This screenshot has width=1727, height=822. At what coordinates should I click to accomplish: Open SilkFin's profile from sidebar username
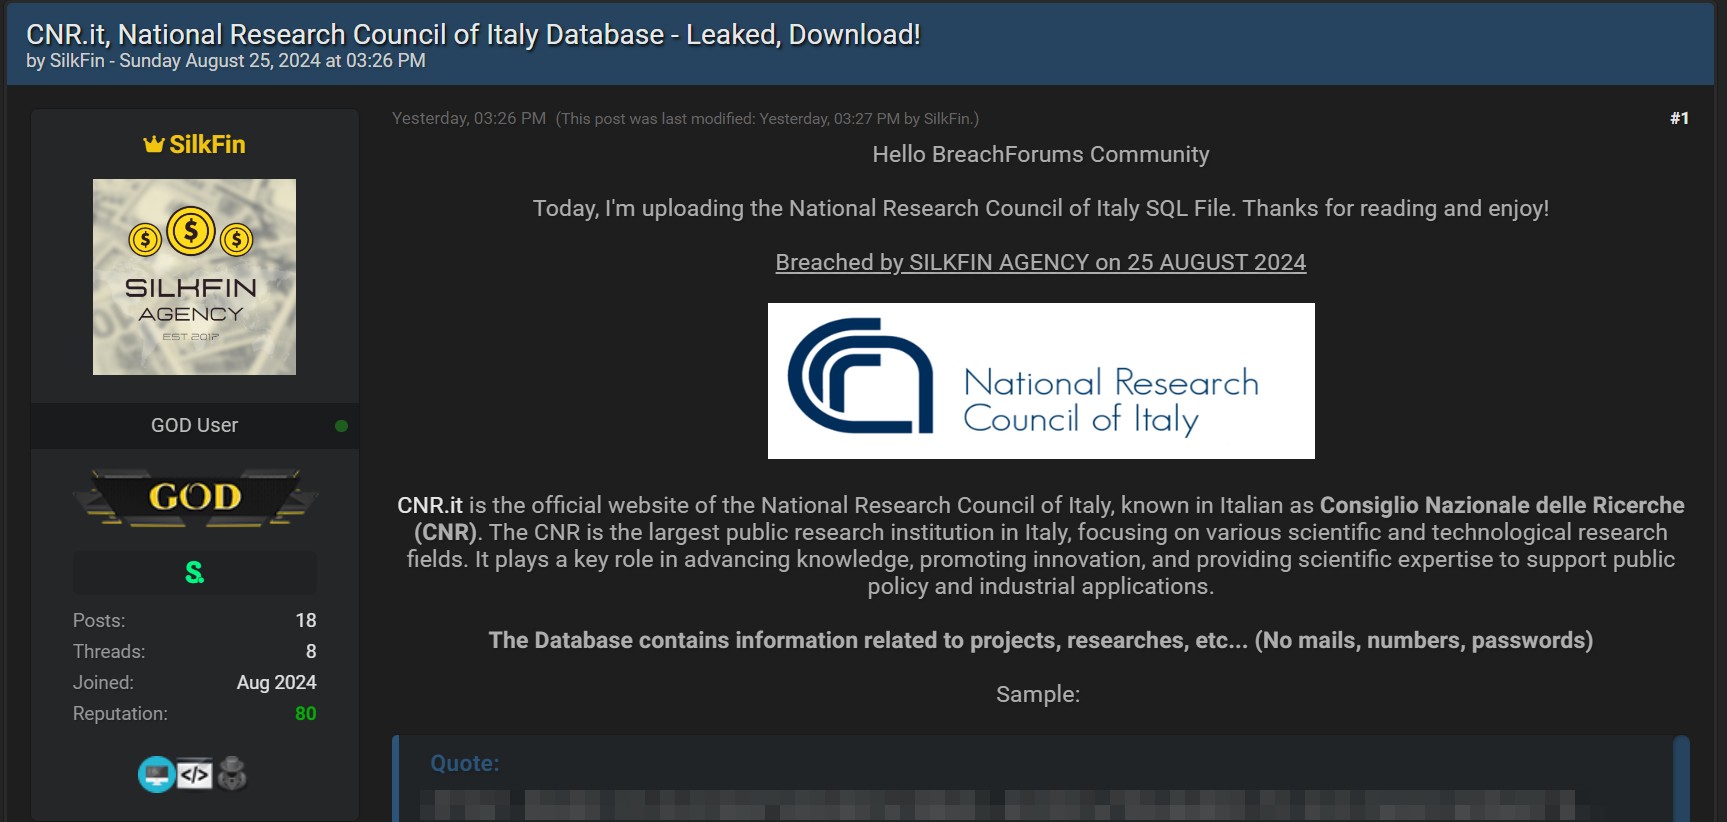(207, 145)
